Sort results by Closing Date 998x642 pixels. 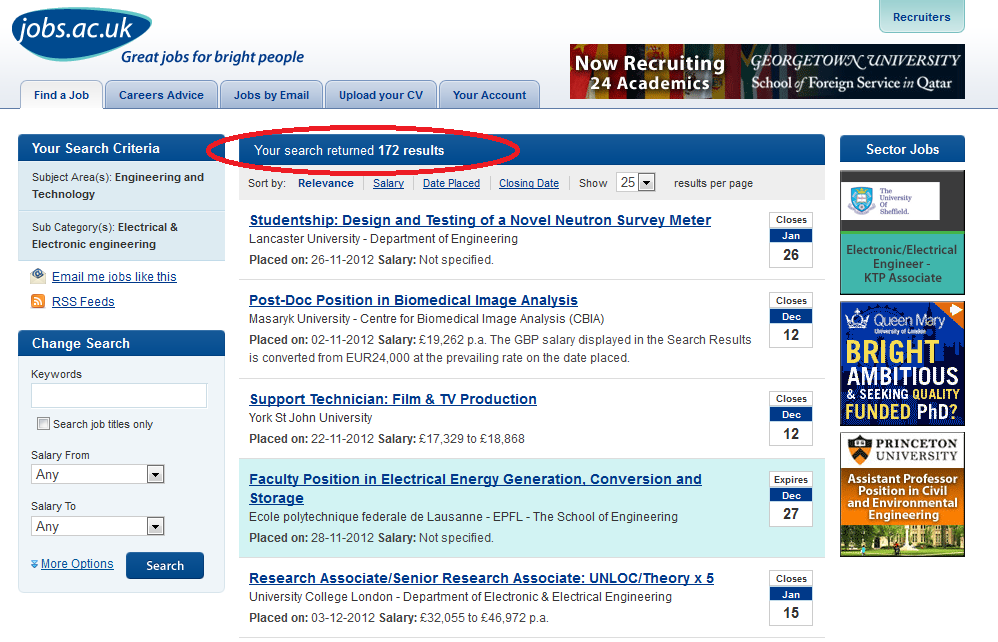click(x=529, y=183)
